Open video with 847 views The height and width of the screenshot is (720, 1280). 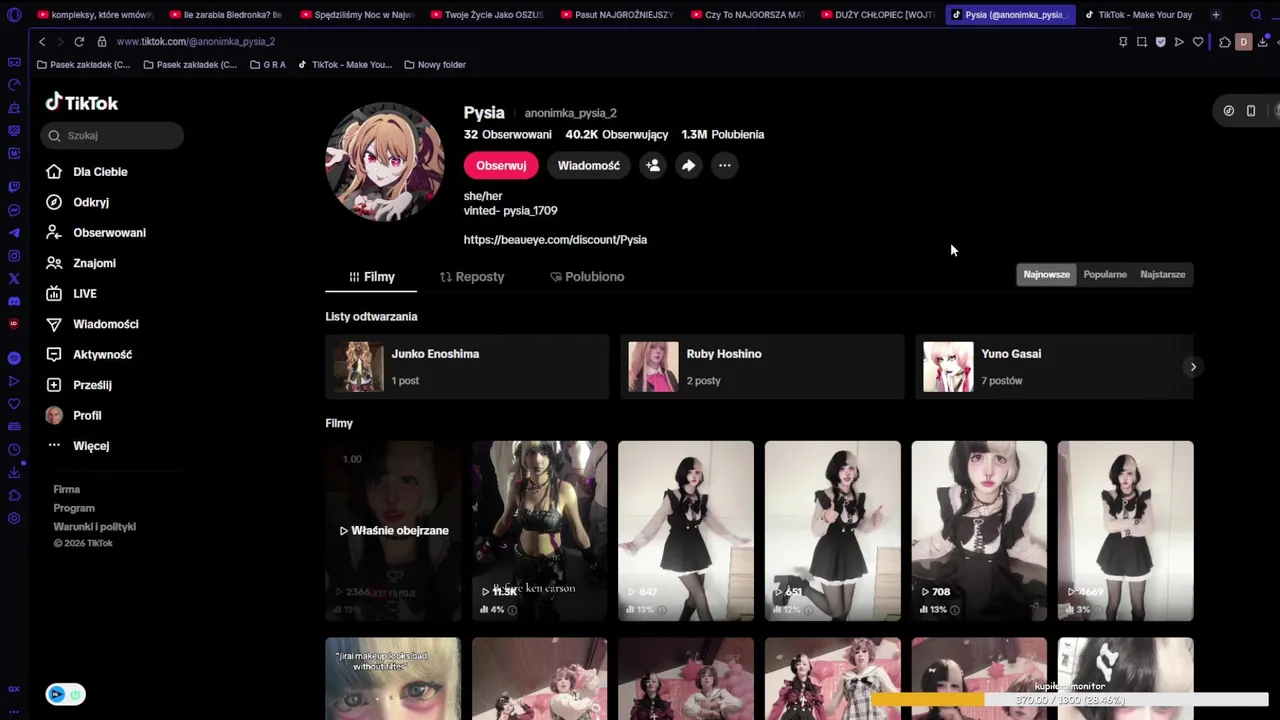(686, 531)
